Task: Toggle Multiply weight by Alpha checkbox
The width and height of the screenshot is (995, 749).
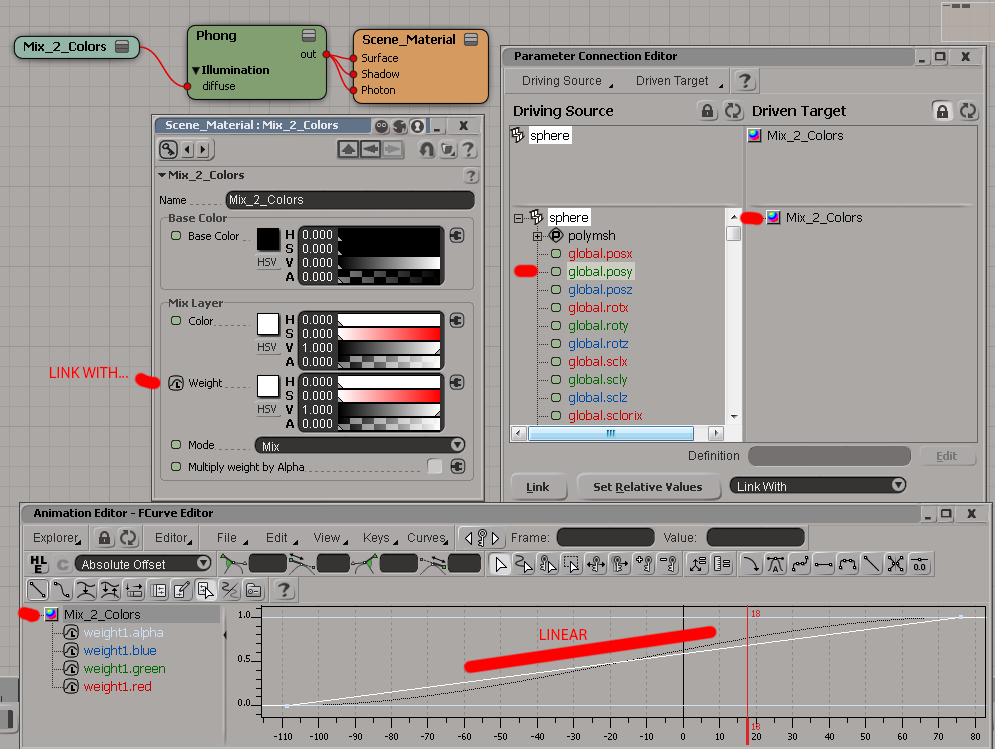Action: tap(435, 467)
